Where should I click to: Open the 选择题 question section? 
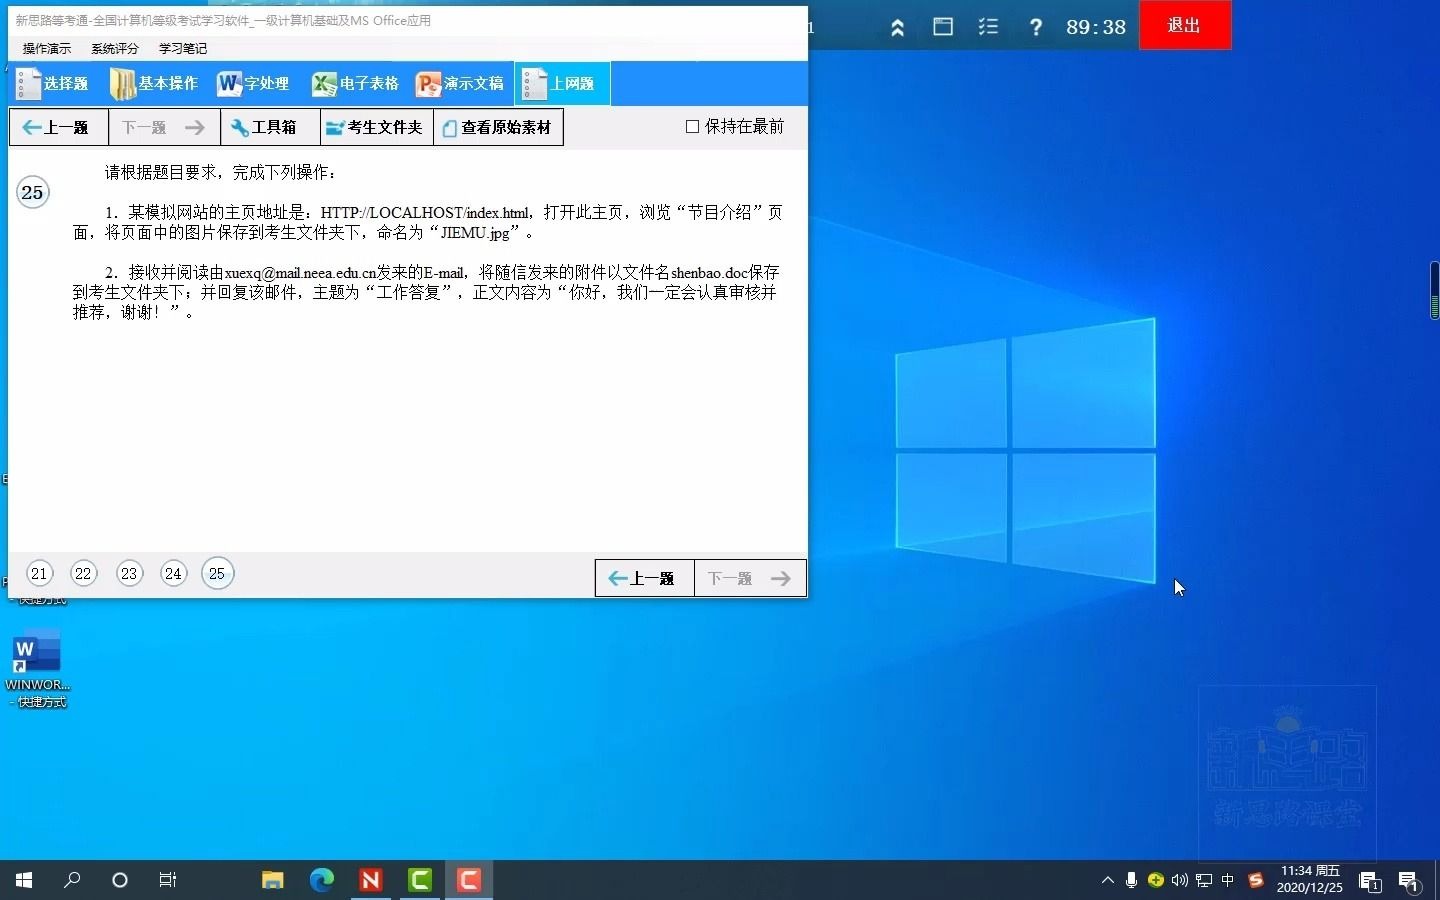click(52, 84)
